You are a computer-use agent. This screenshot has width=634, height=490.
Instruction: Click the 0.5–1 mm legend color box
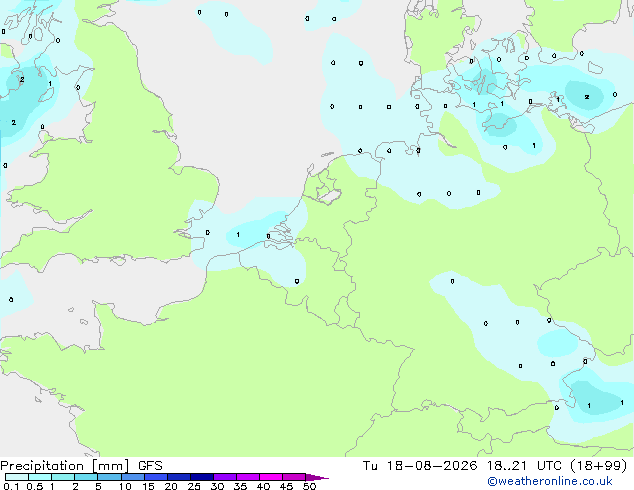(40, 477)
